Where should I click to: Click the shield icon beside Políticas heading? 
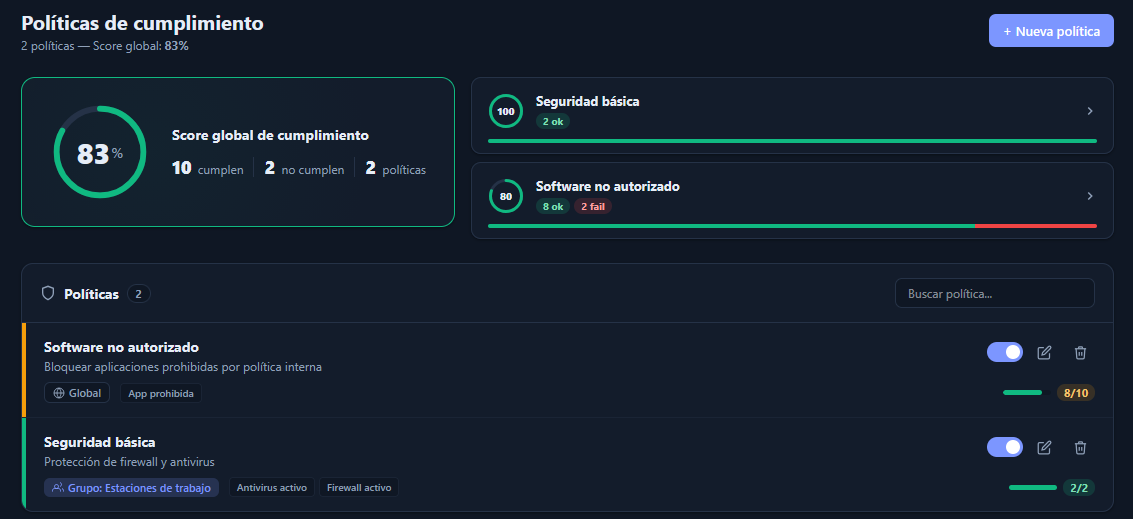tap(48, 294)
